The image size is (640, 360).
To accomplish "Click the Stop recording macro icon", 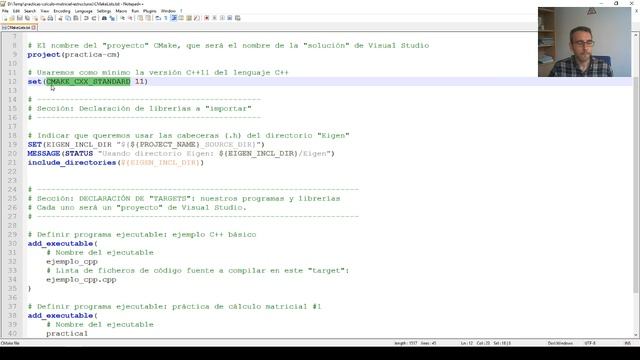I will (215, 18).
